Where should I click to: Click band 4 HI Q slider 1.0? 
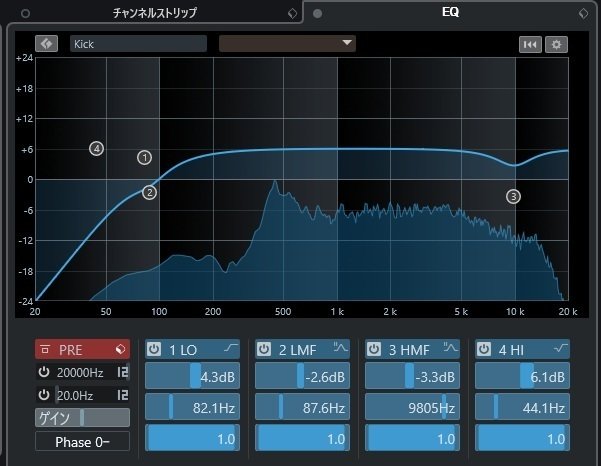pos(522,437)
